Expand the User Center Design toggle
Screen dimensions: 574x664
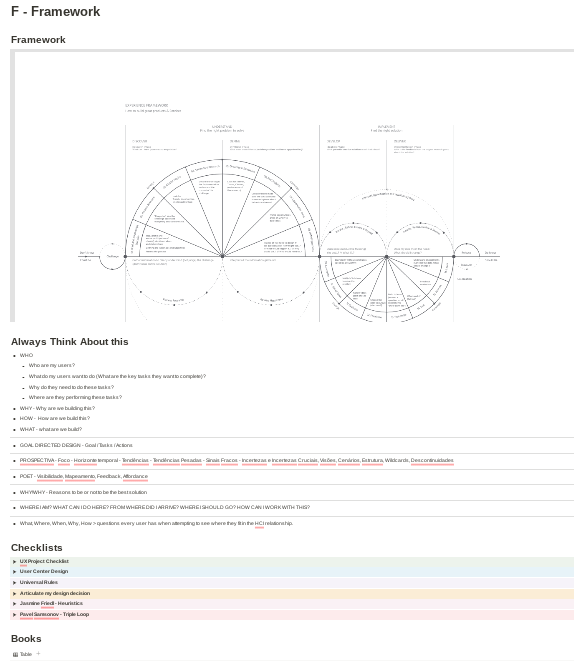pyautogui.click(x=14, y=572)
